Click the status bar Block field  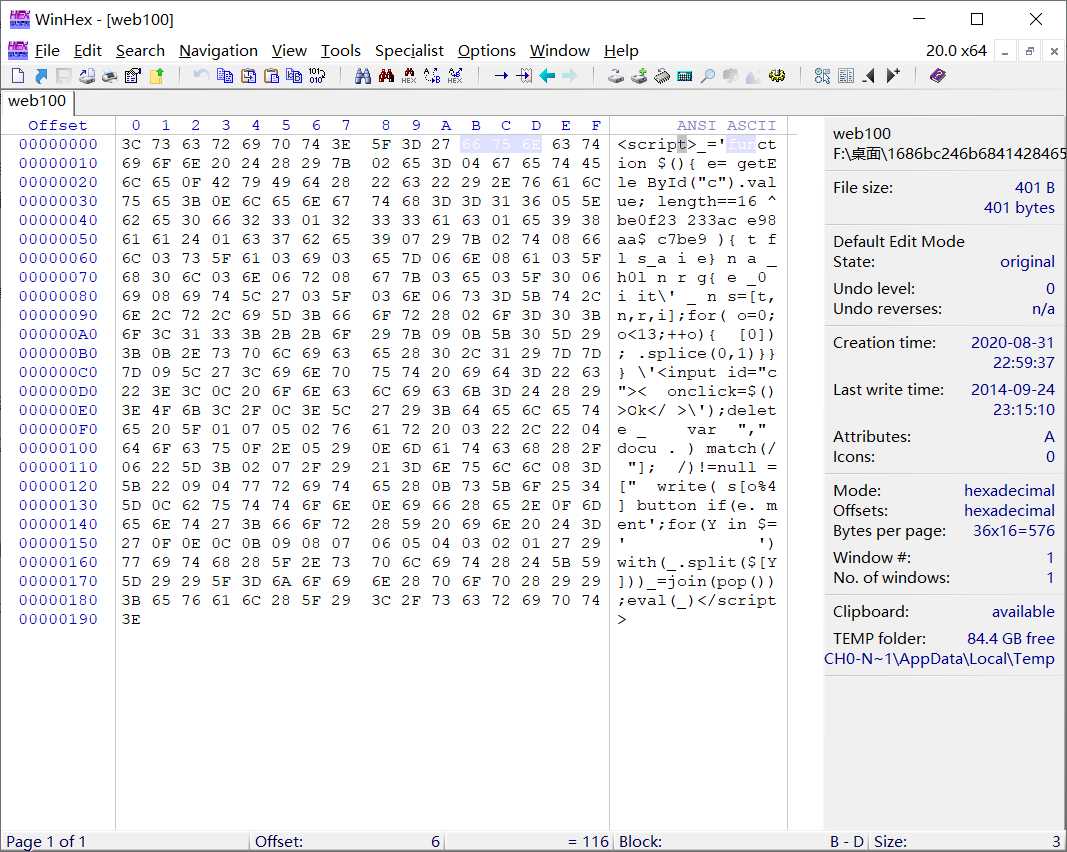point(742,842)
